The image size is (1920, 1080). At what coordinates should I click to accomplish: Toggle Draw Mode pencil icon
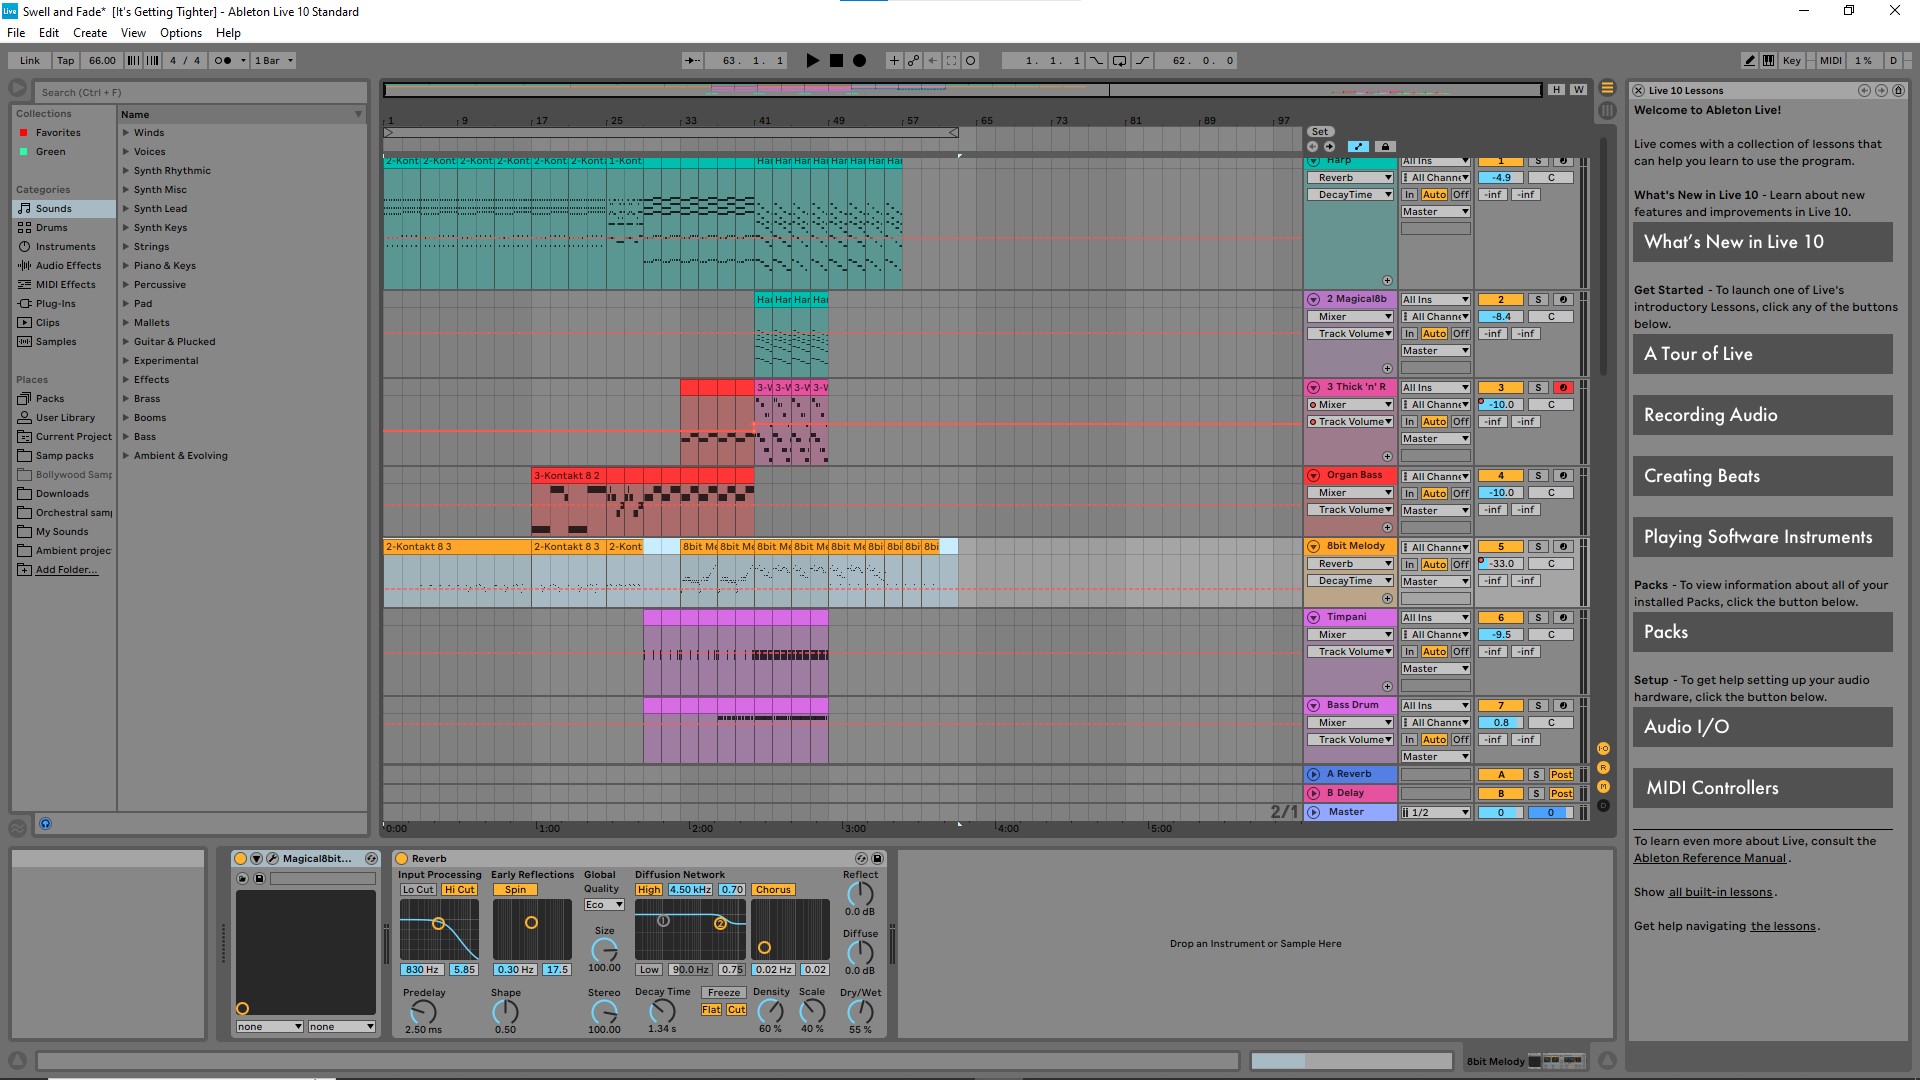pos(1749,60)
